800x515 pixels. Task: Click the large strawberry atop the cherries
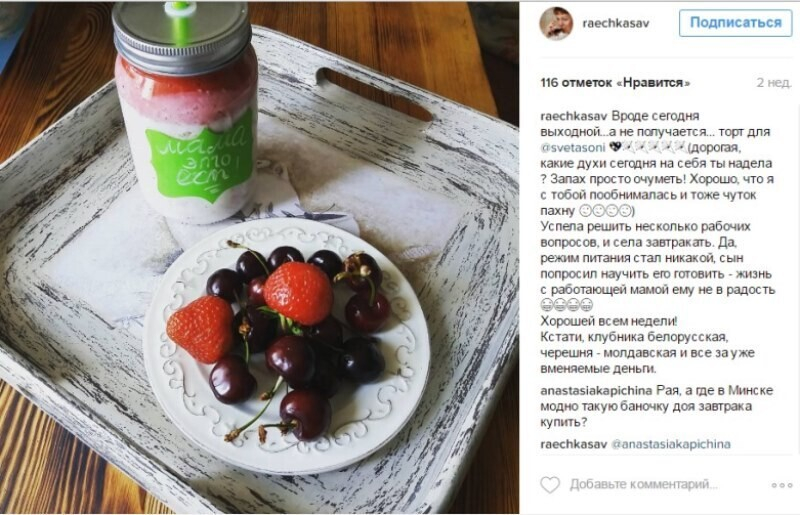298,293
